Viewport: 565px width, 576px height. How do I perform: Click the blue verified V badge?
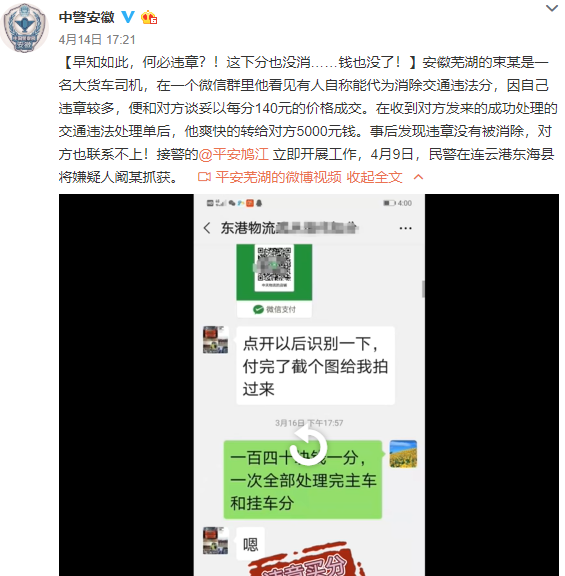tap(128, 17)
